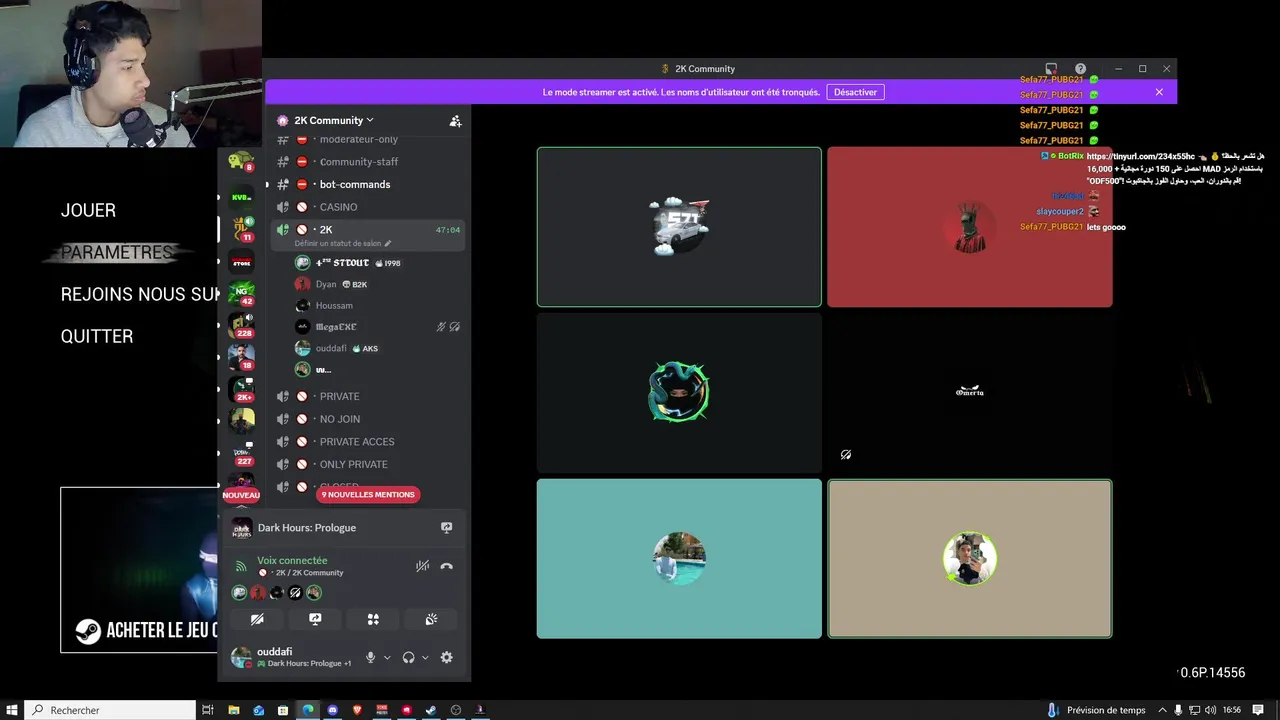
Task: Select voice member STTOUT
Action: (343, 263)
